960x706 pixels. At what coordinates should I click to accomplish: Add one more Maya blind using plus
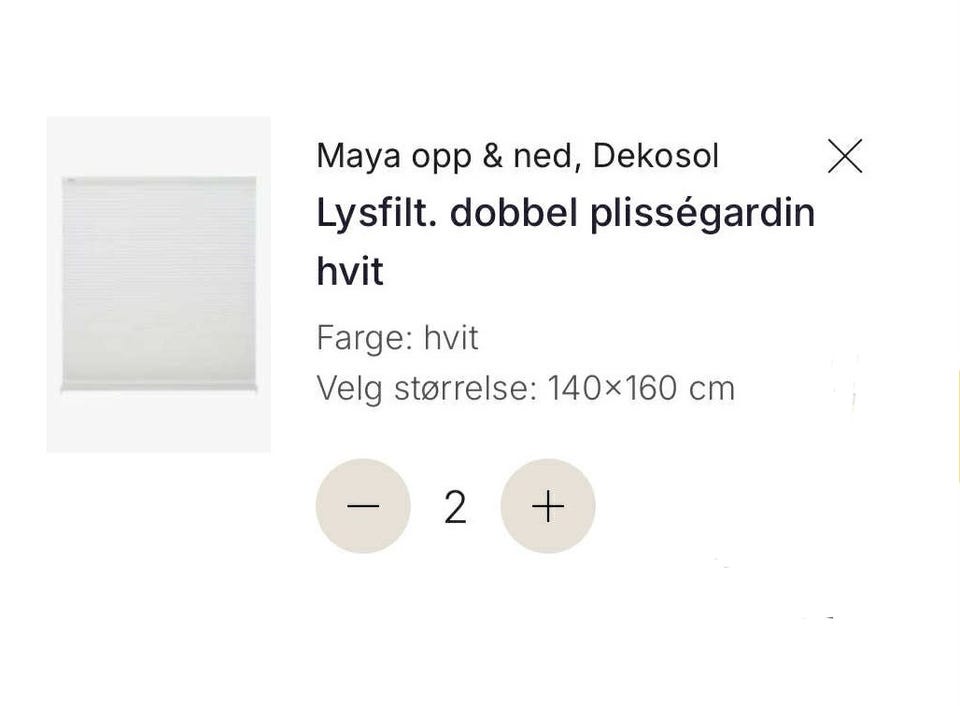(x=548, y=506)
